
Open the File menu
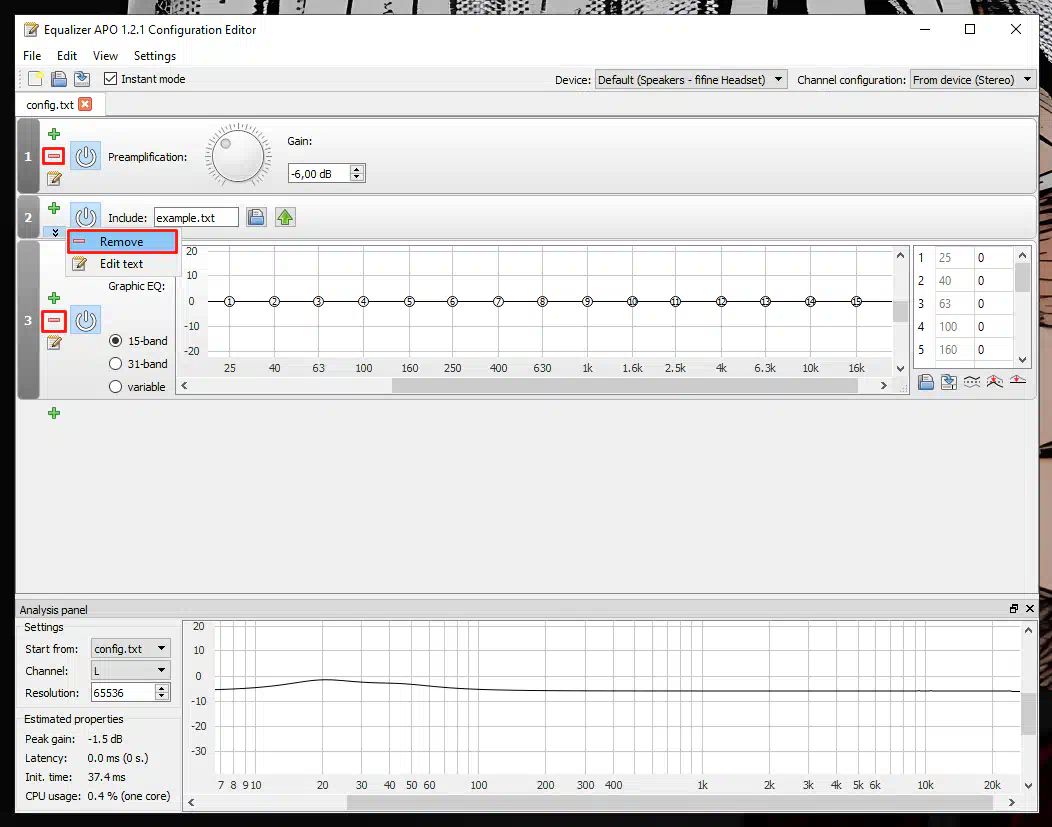coord(32,56)
